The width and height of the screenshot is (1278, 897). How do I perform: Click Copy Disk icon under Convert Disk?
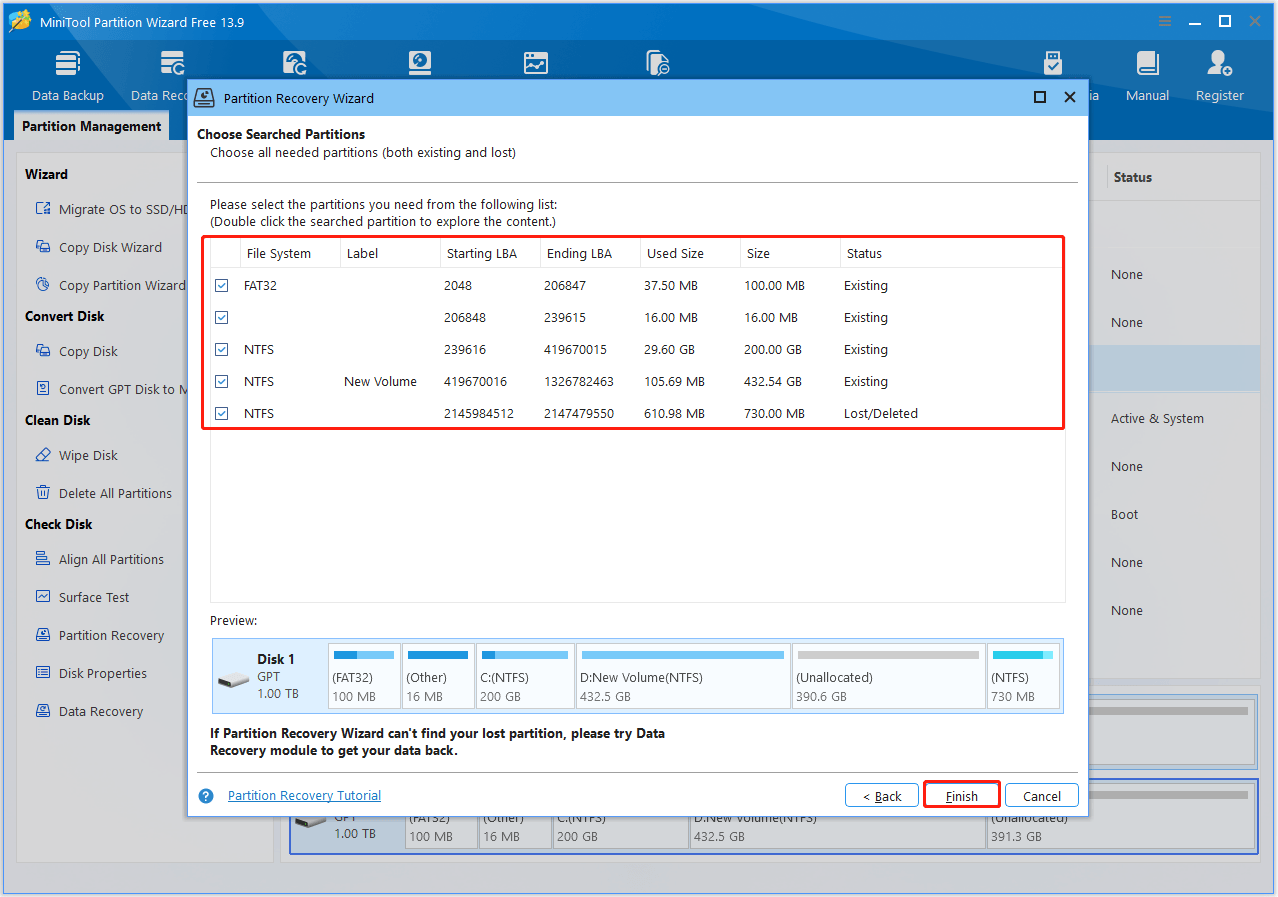[x=43, y=351]
